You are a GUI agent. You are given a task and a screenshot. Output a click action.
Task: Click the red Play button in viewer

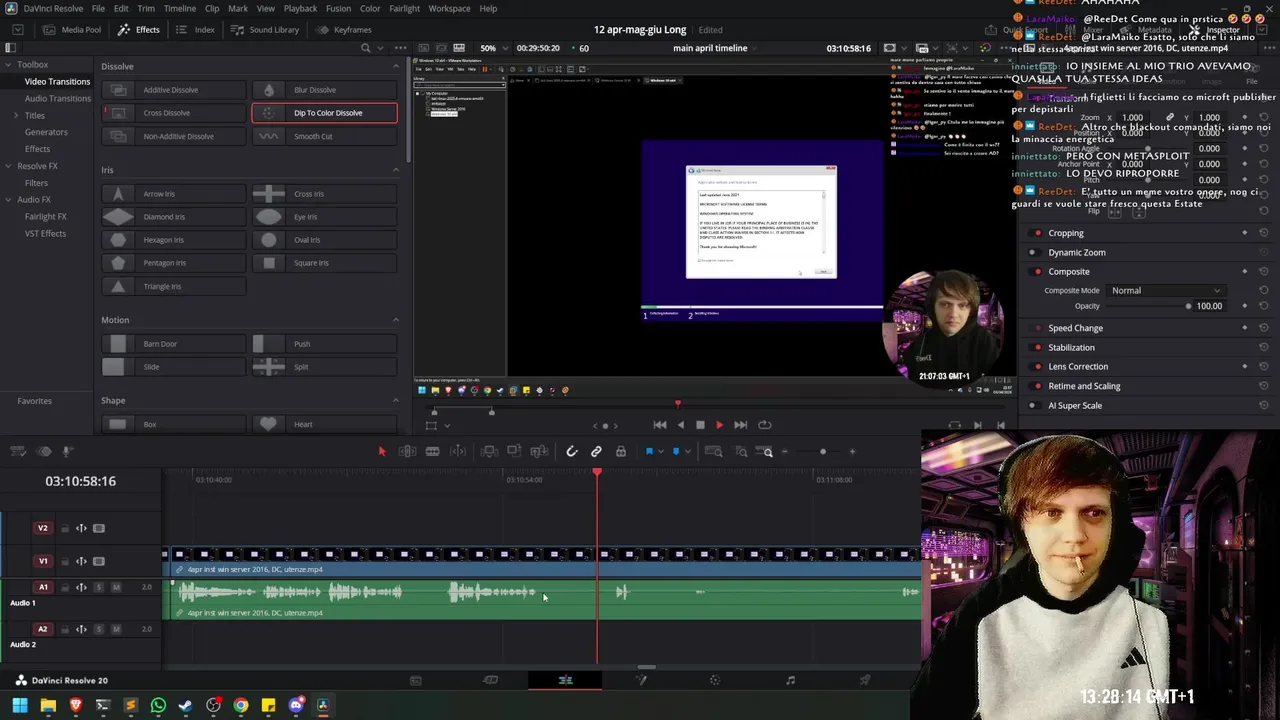(719, 425)
